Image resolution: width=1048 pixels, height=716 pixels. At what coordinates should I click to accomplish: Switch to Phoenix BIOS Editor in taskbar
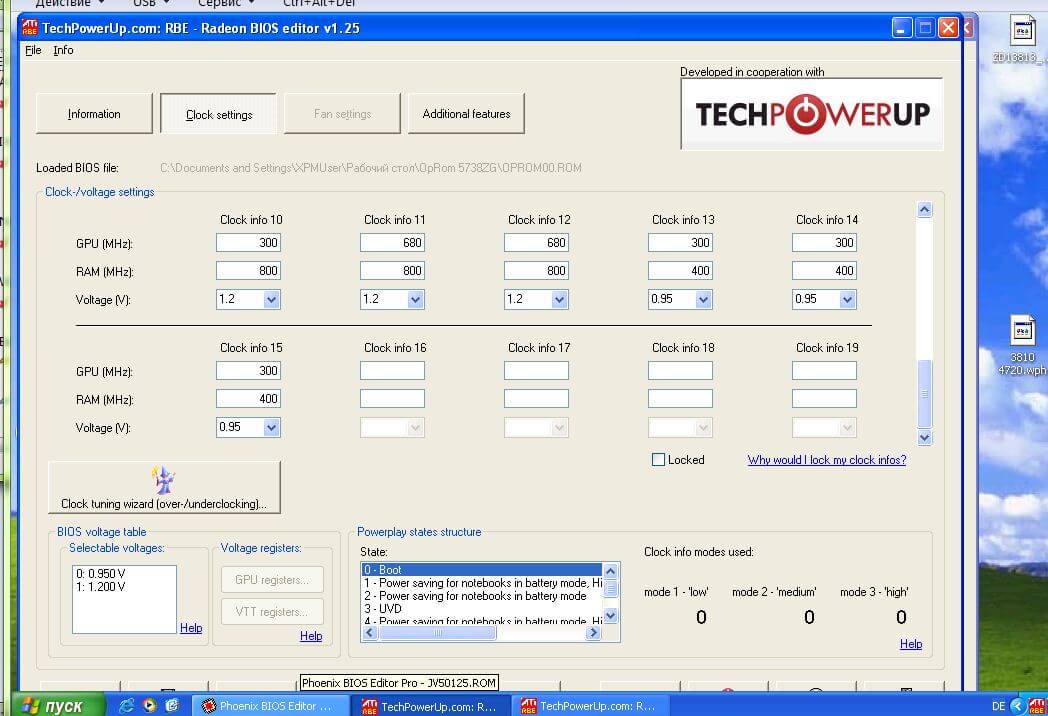(268, 706)
